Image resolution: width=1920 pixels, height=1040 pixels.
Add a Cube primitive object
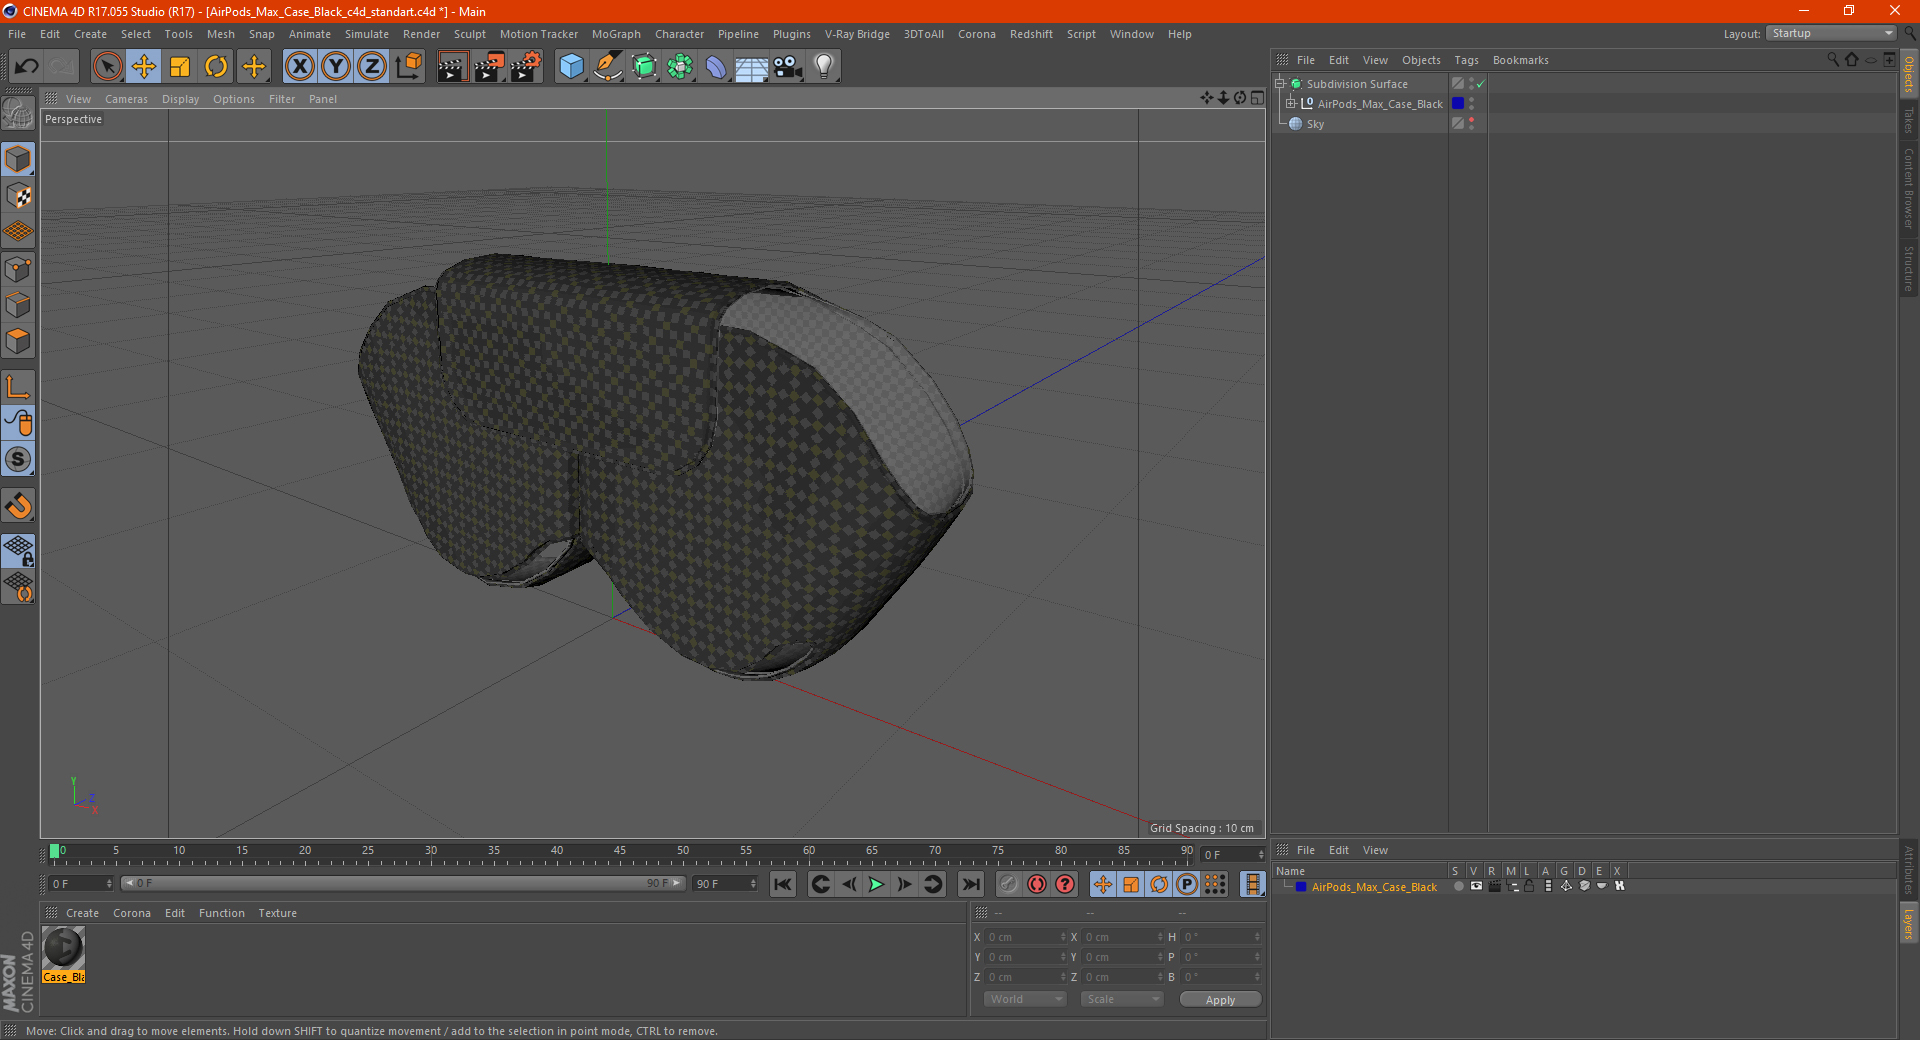pyautogui.click(x=571, y=67)
